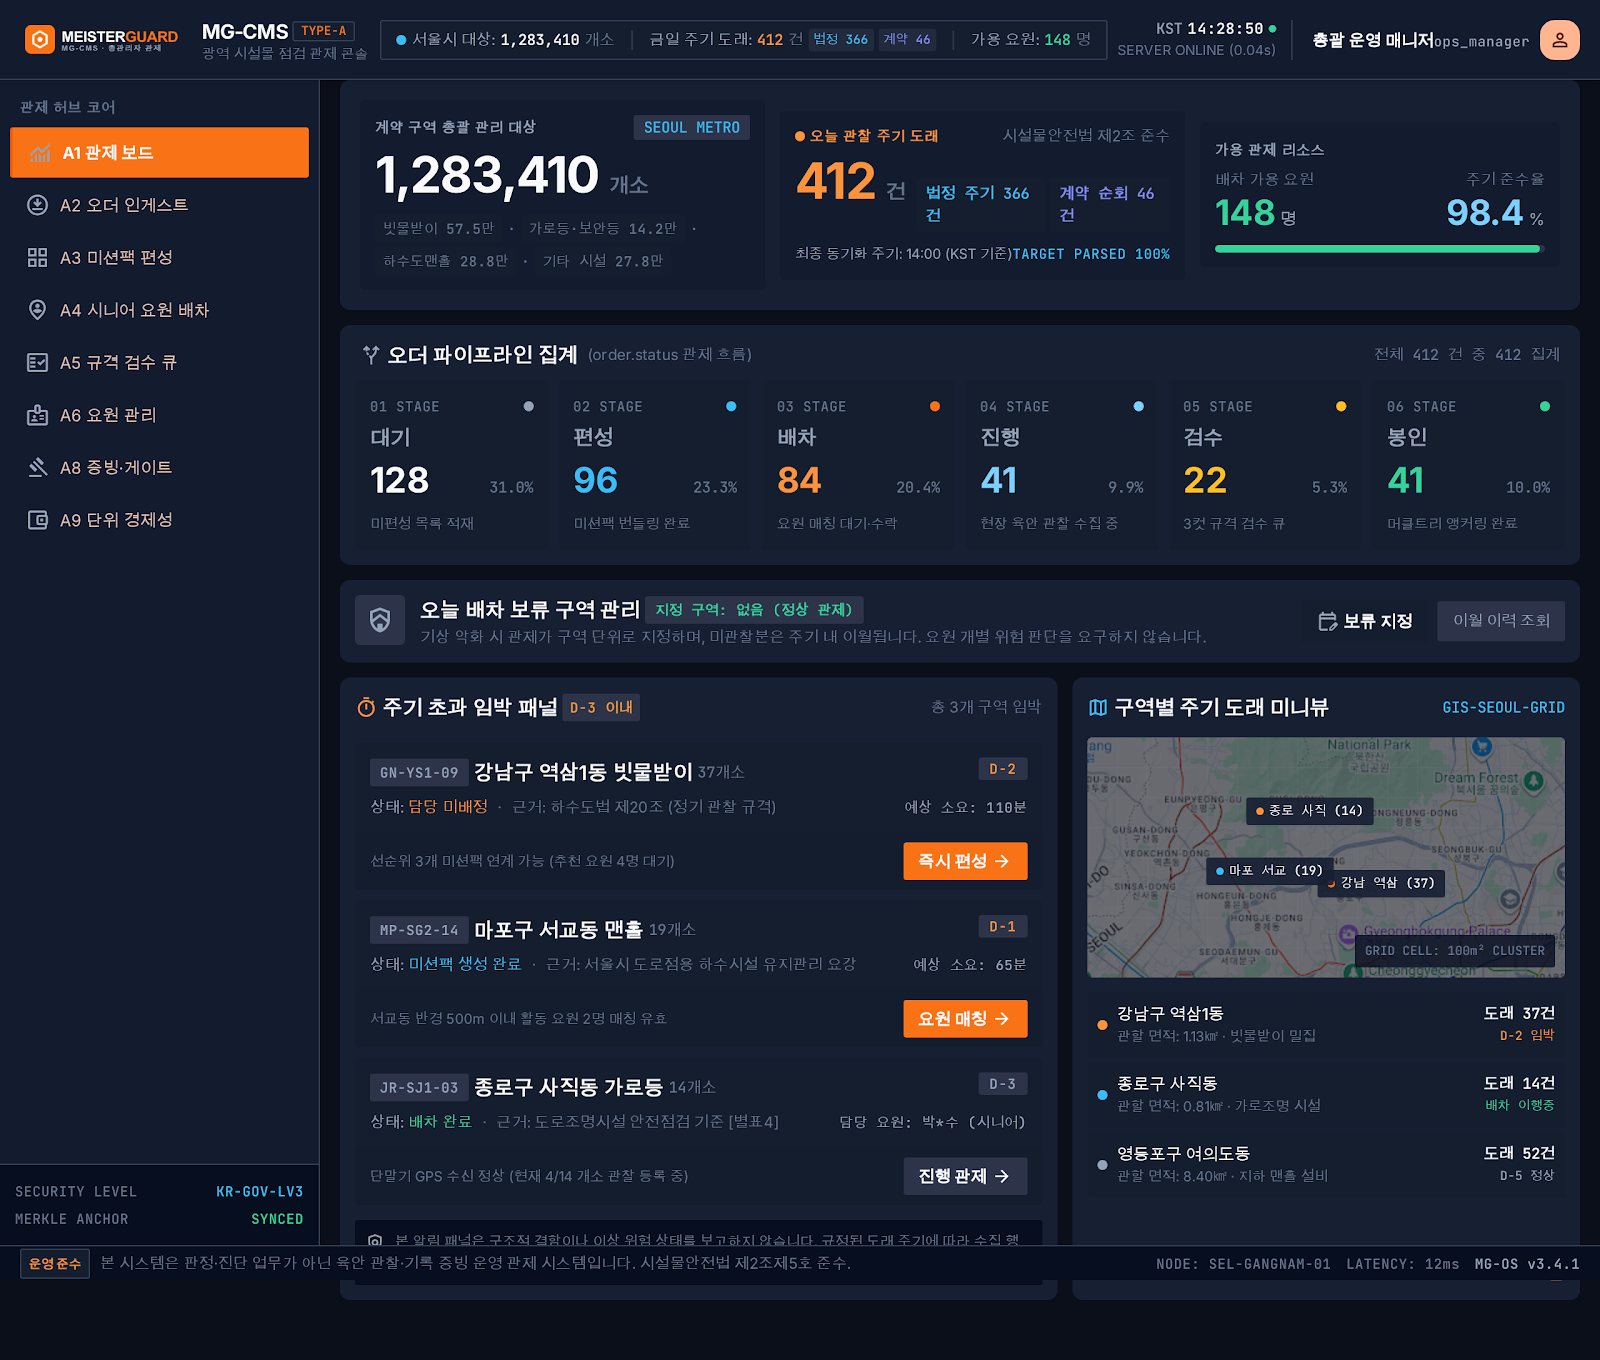This screenshot has width=1600, height=1360.
Task: Open the user avatar icon
Action: 1559,40
